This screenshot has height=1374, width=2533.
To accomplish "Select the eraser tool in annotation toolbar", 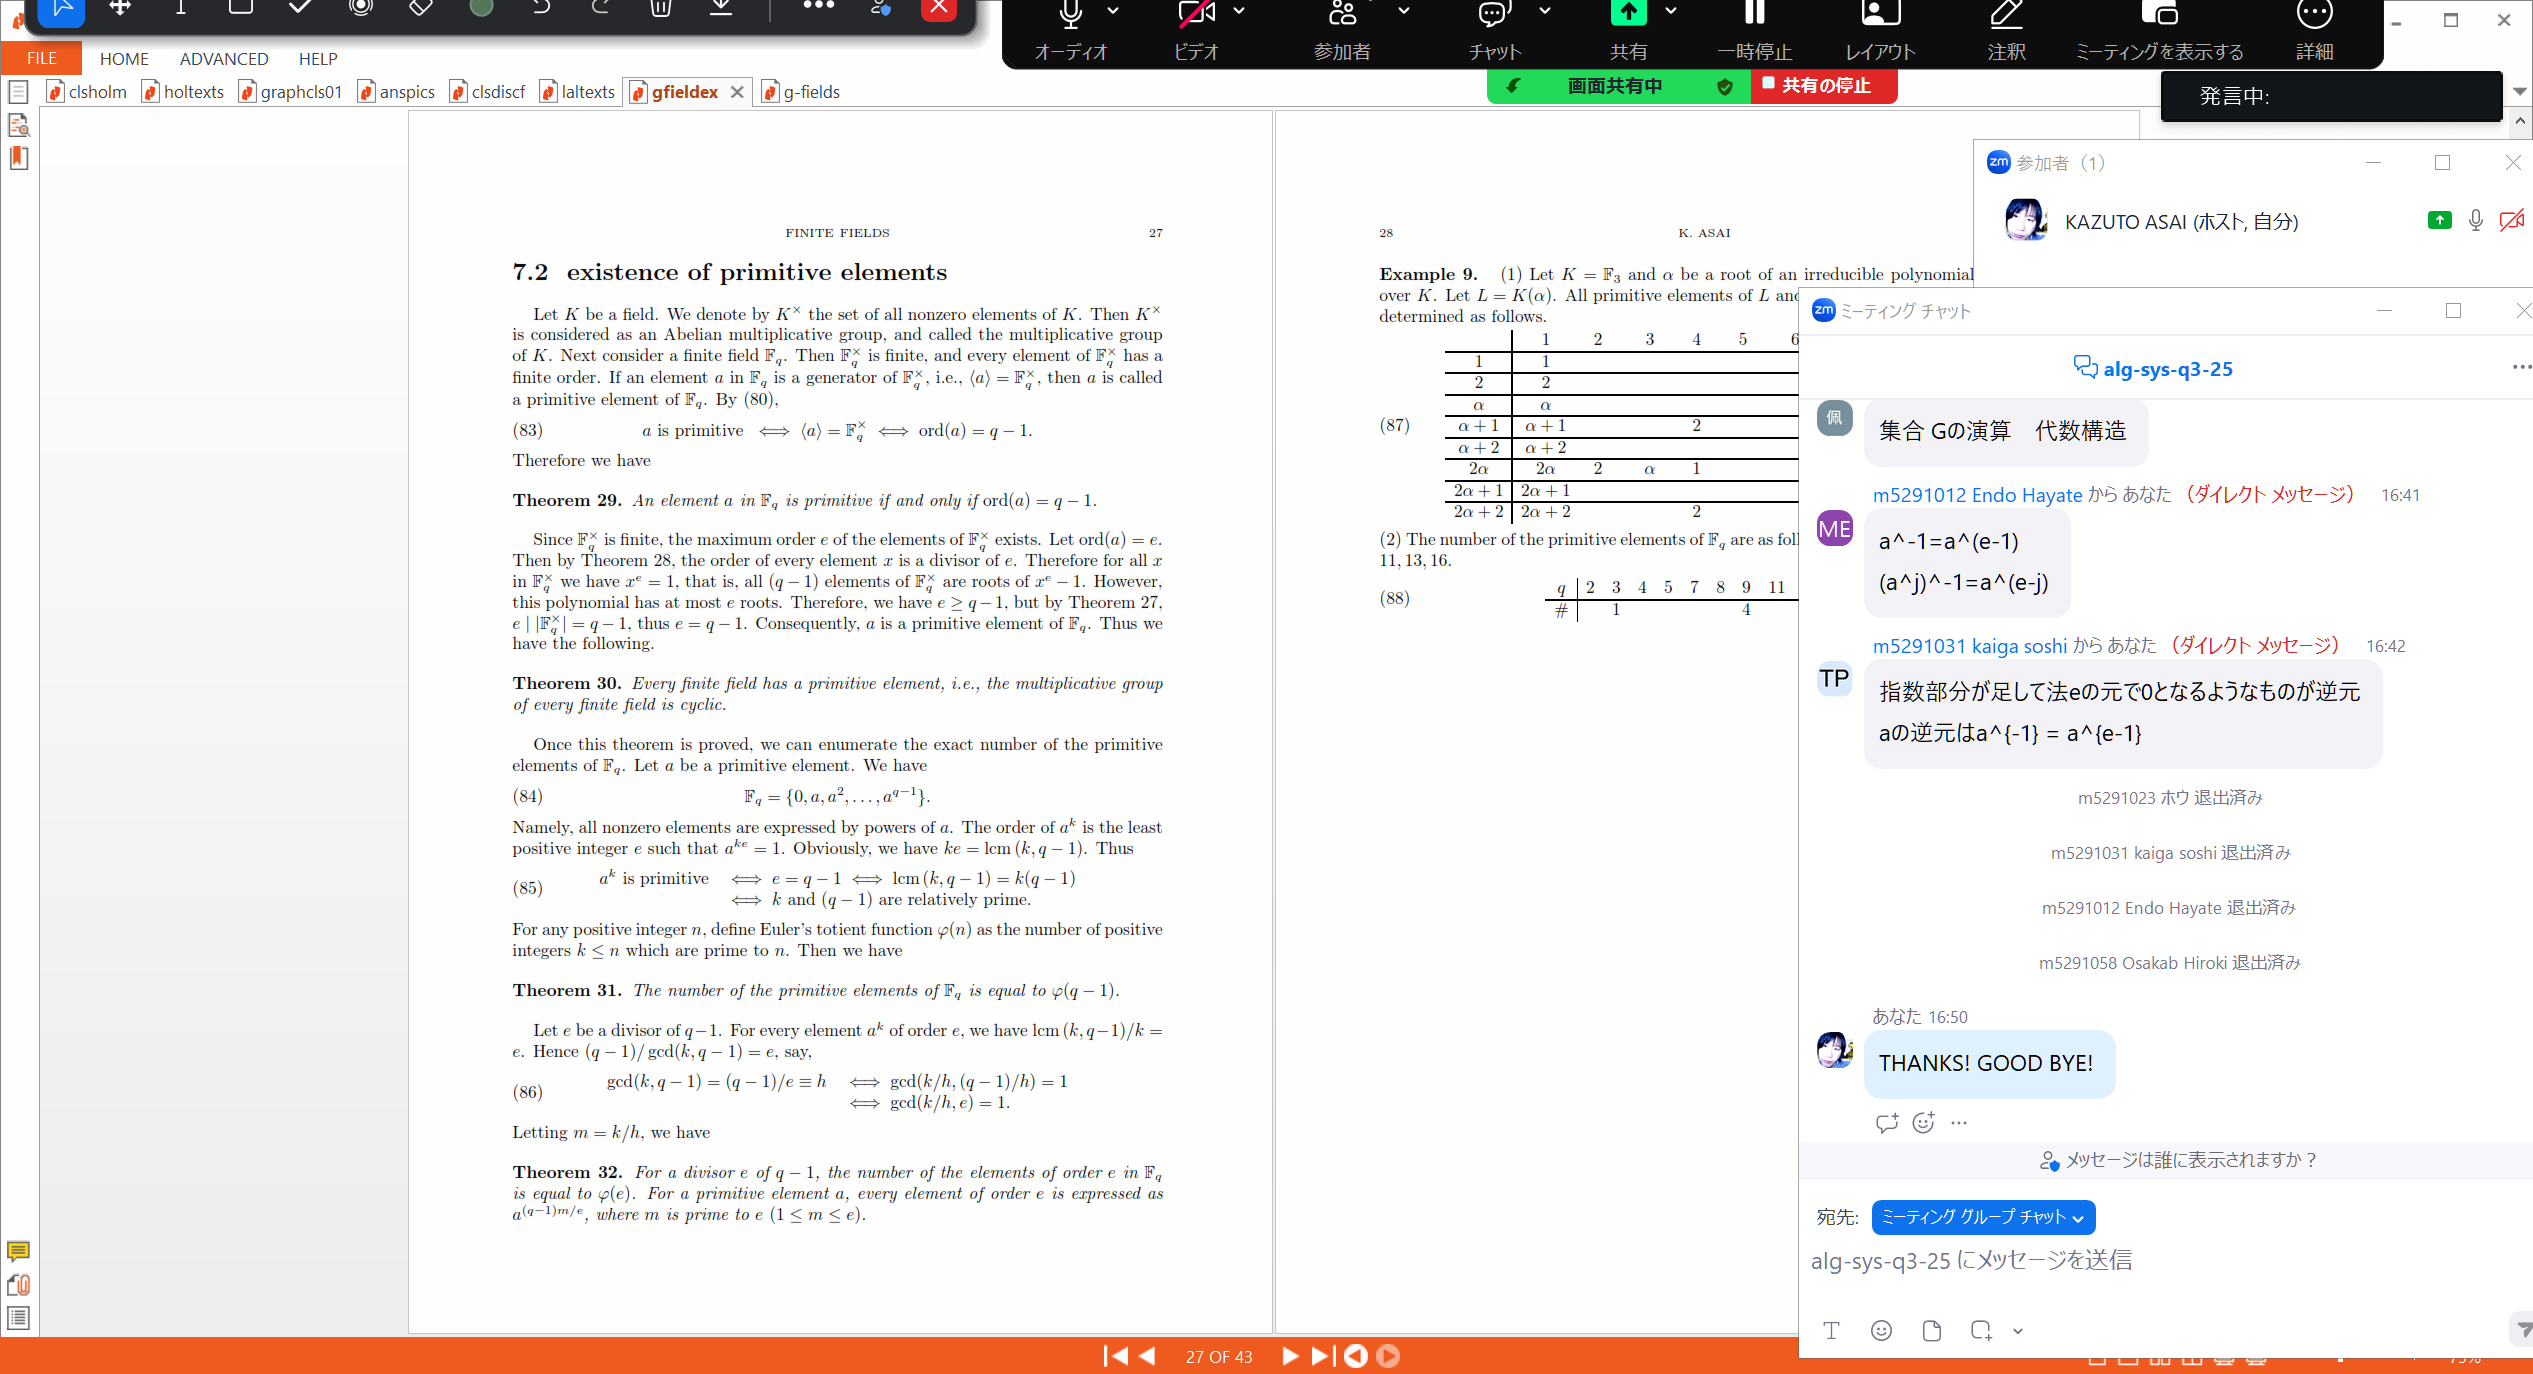I will (421, 8).
